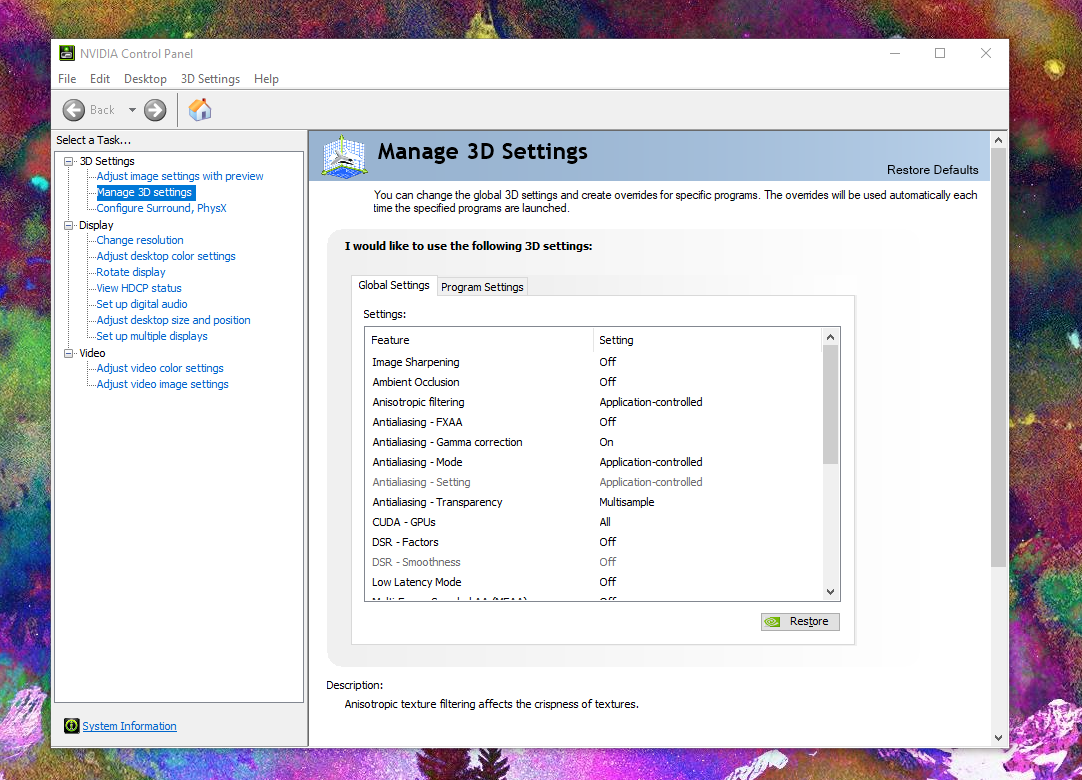Image resolution: width=1082 pixels, height=780 pixels.
Task: Open View HDCP status
Action: pyautogui.click(x=139, y=288)
